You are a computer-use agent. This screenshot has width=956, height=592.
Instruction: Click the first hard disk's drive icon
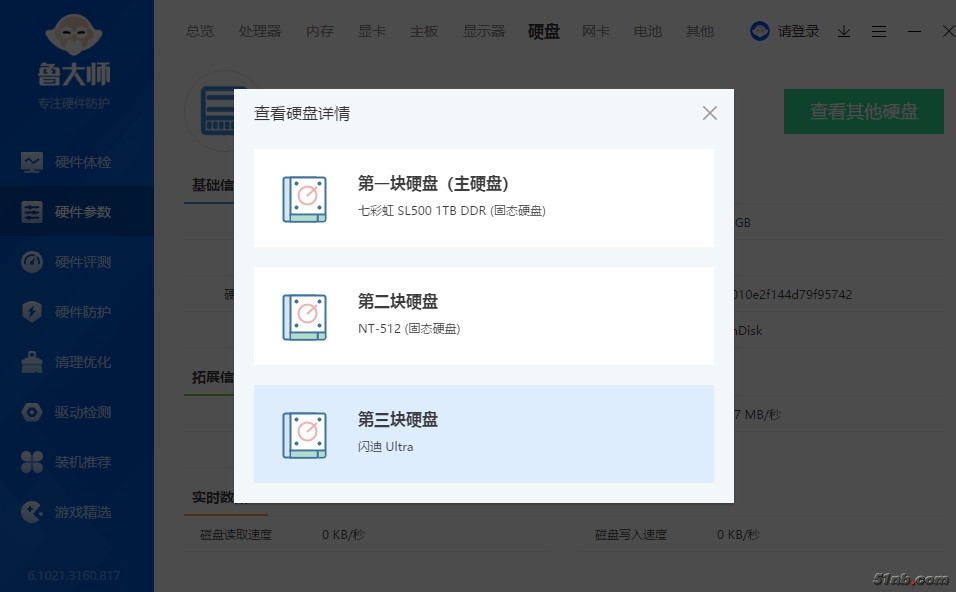[304, 199]
